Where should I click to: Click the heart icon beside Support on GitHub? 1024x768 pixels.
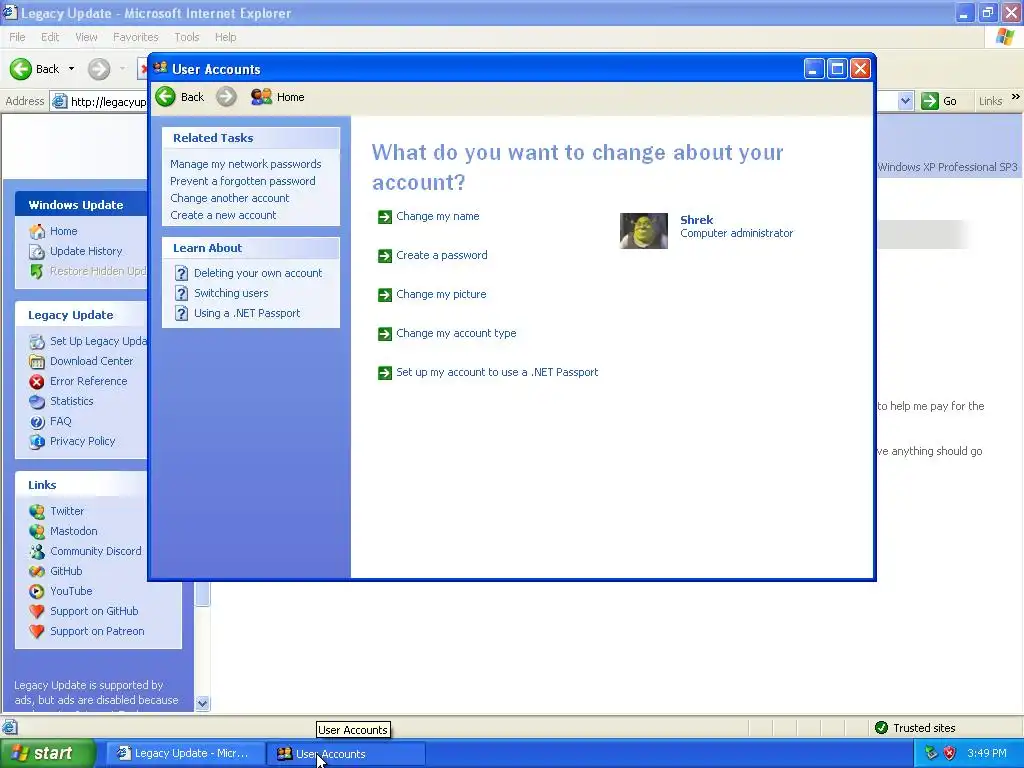37,611
